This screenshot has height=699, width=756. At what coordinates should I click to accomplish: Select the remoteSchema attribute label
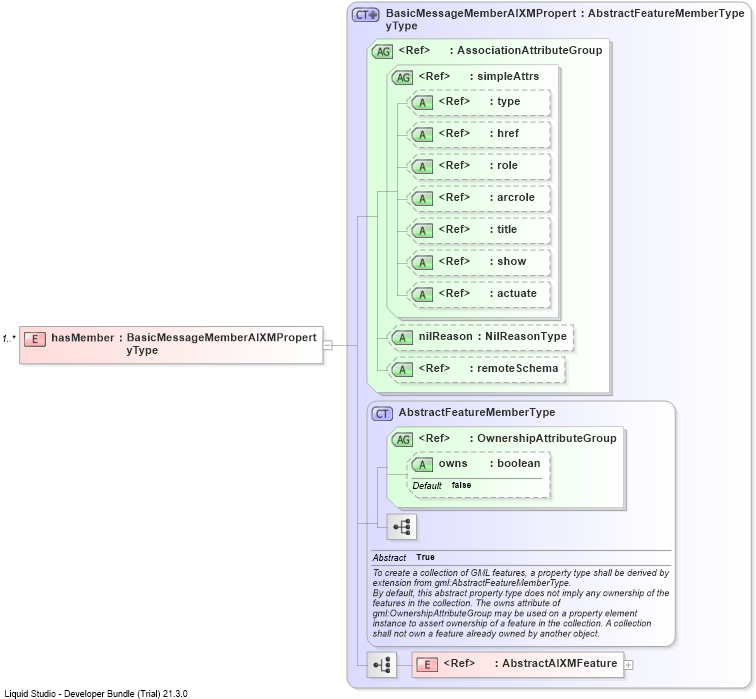[517, 368]
